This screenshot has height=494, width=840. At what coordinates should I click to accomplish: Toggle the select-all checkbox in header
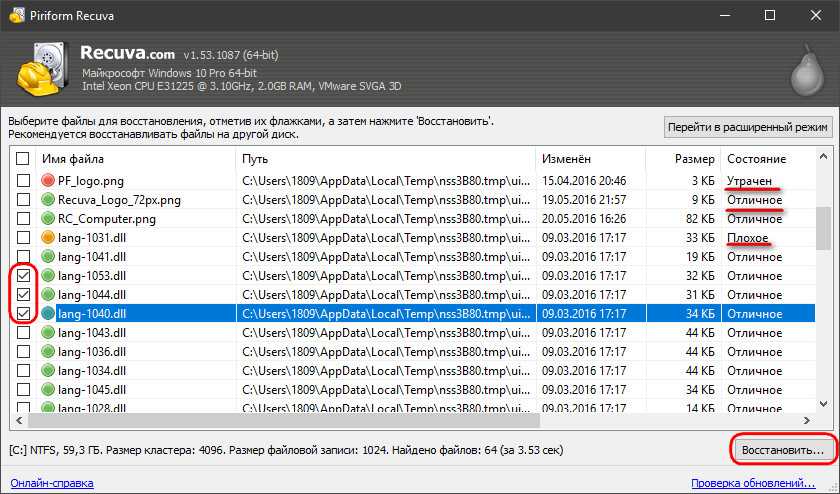(x=22, y=159)
